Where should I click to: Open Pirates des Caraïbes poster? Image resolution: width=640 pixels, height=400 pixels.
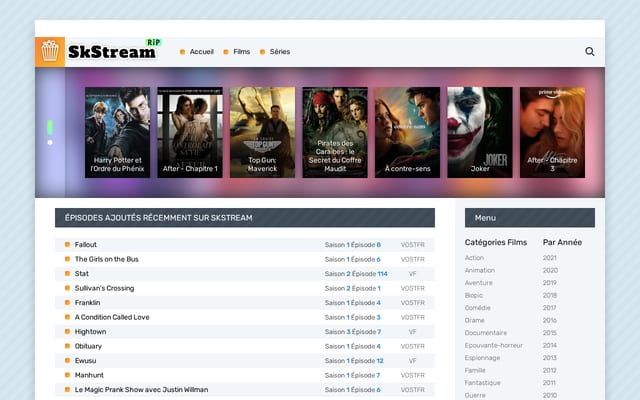[335, 132]
